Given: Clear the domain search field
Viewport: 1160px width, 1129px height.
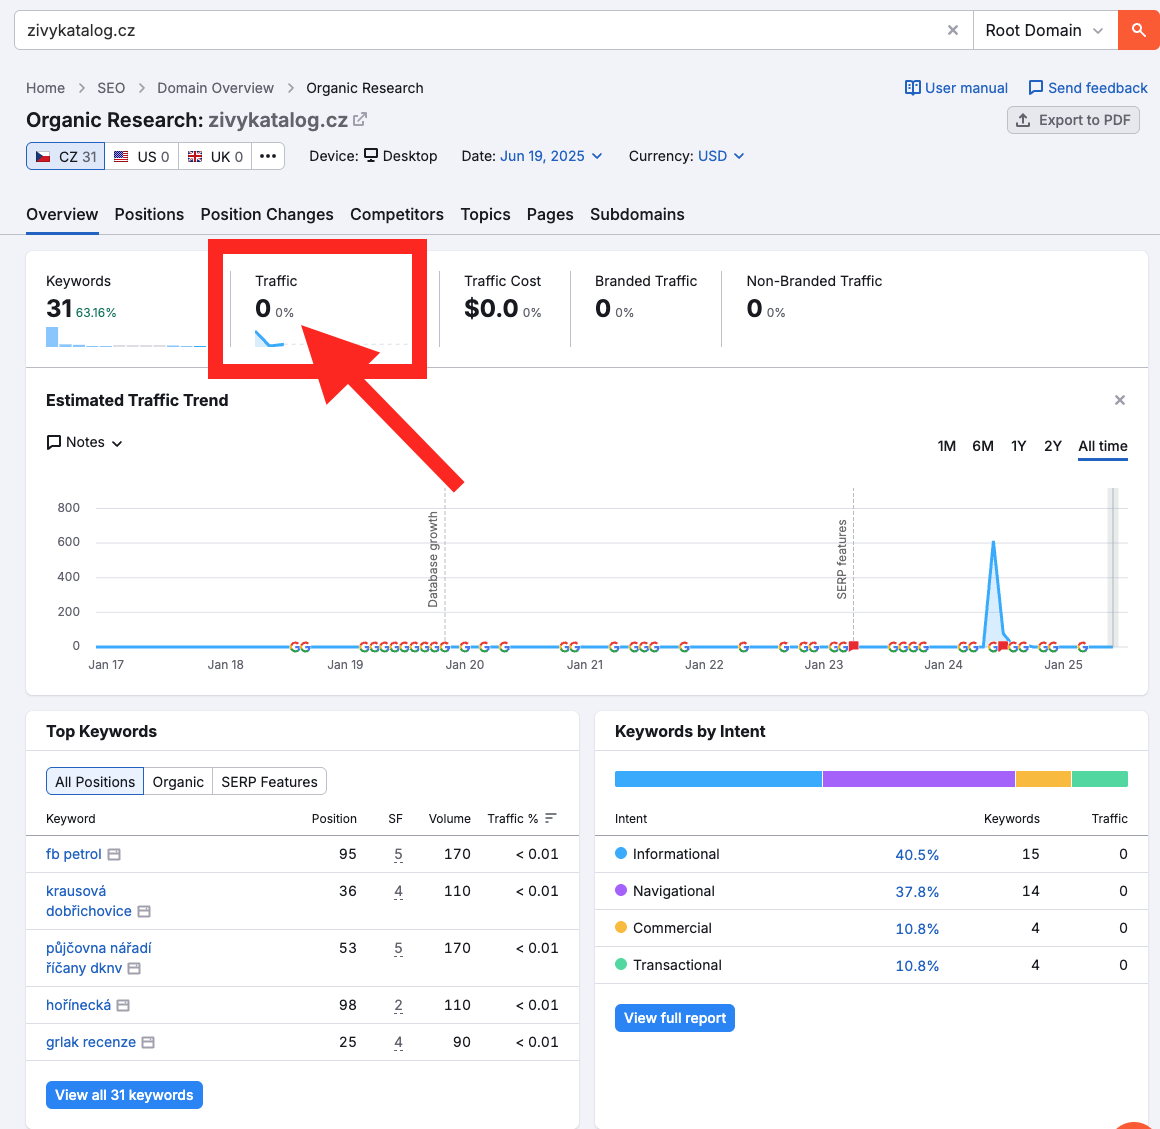Looking at the screenshot, I should click(953, 30).
